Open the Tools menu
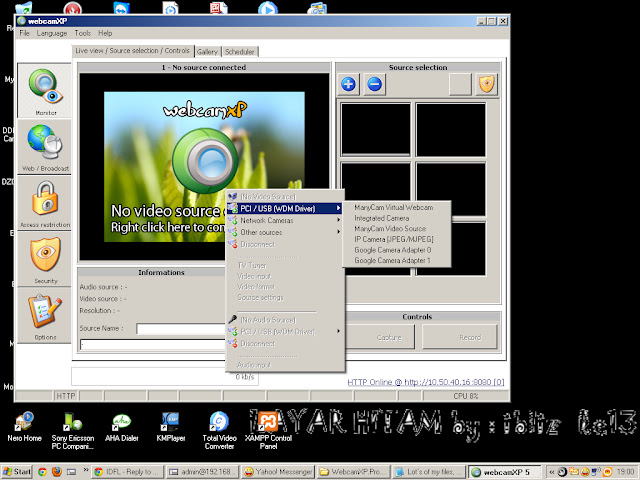This screenshot has width=640, height=480. coord(82,33)
